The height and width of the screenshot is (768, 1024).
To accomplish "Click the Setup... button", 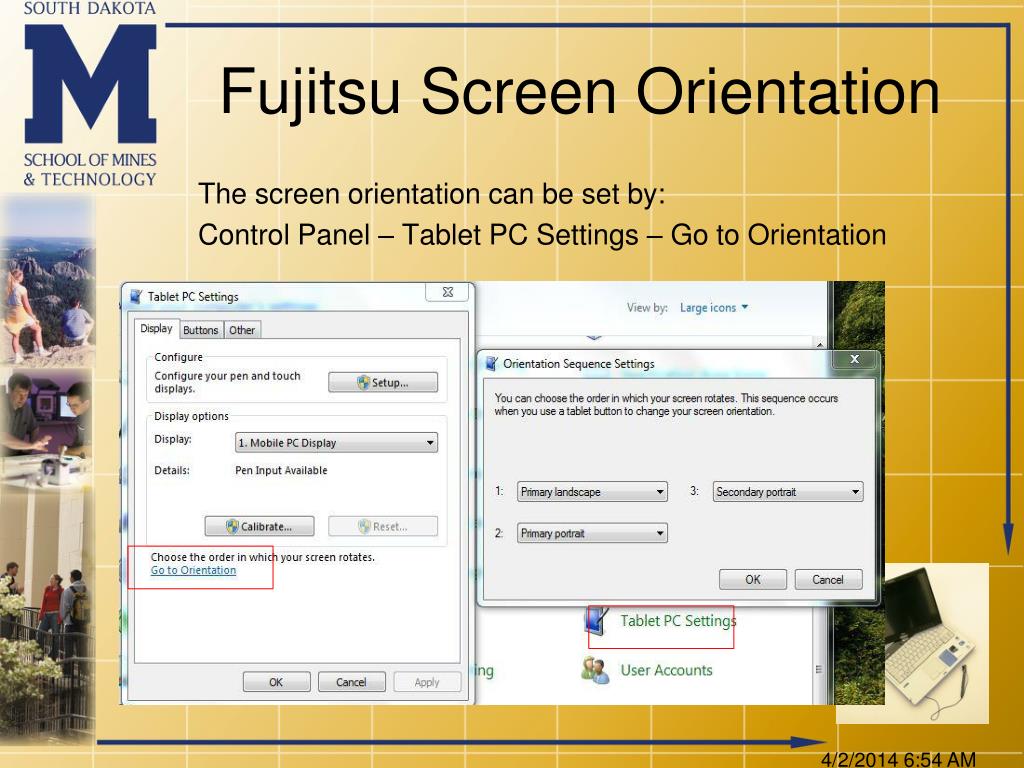I will pos(383,383).
